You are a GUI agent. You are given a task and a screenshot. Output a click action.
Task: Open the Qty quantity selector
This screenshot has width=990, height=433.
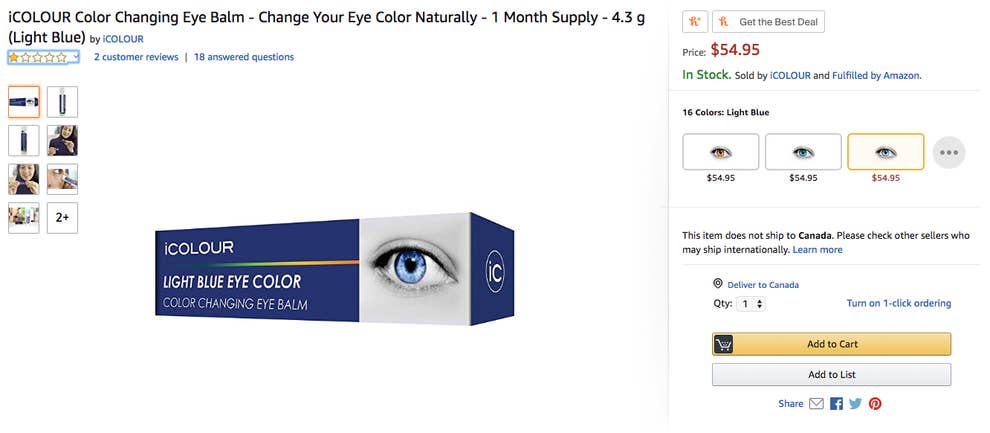(x=751, y=304)
